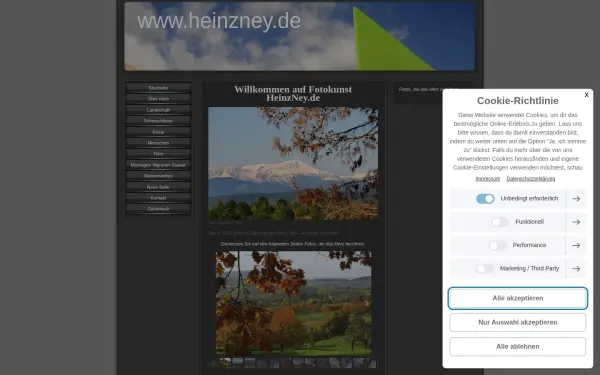The width and height of the screenshot is (600, 375).
Task: Select the Wasserwelten menu item
Action: [158, 176]
